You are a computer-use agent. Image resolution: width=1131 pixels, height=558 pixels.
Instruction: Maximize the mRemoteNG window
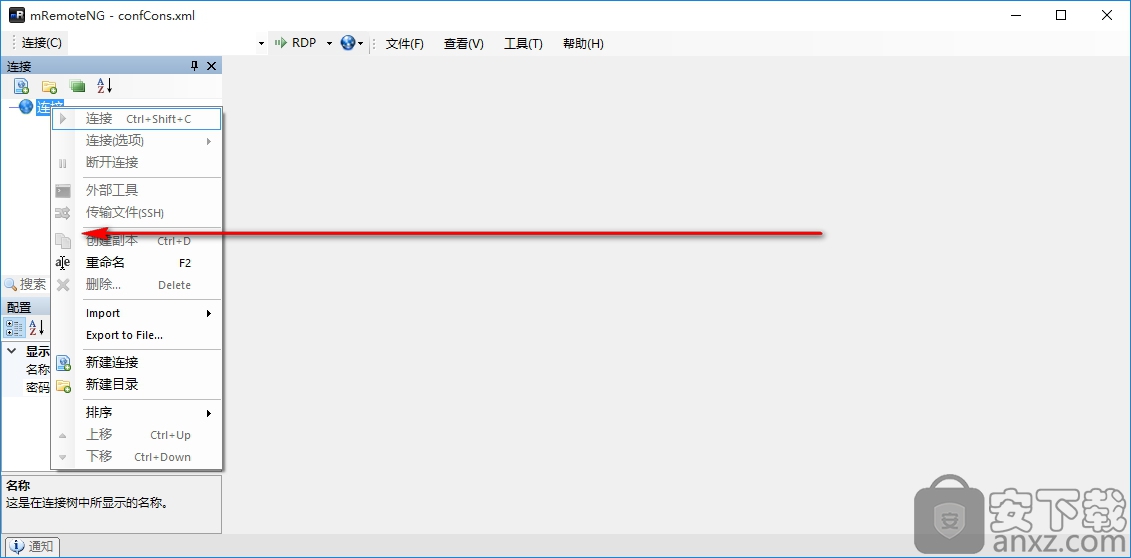tap(1061, 15)
